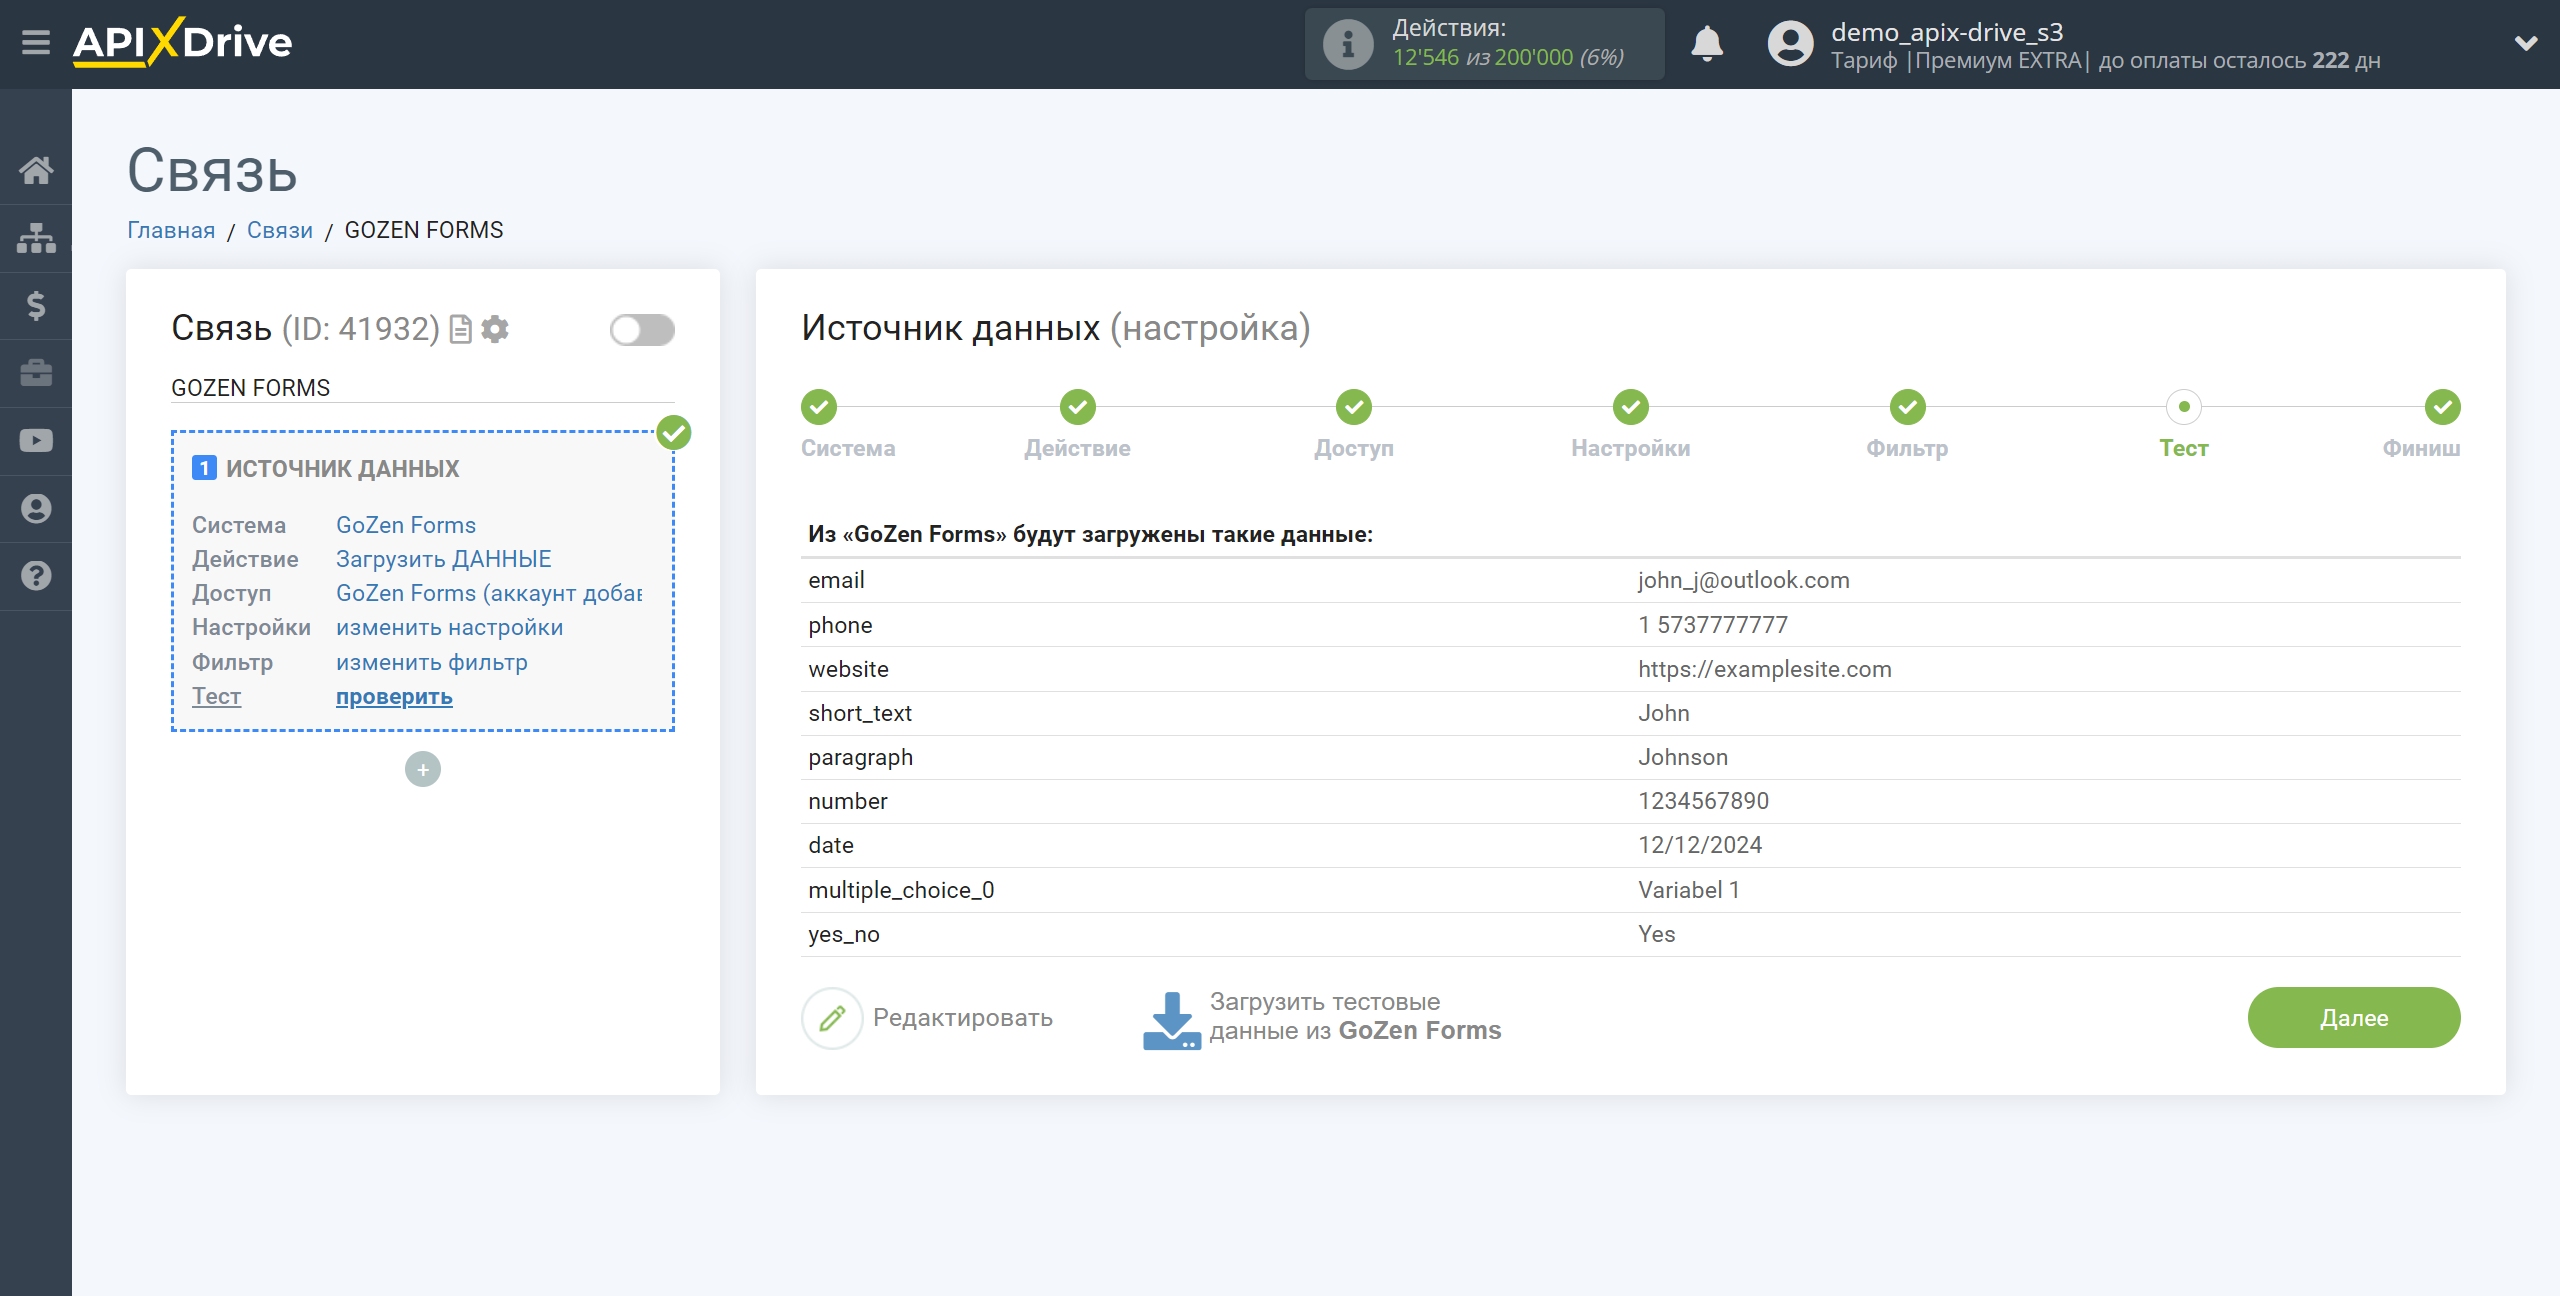Click the paragraph value Johnson
This screenshot has width=2560, height=1296.
pyautogui.click(x=1683, y=757)
